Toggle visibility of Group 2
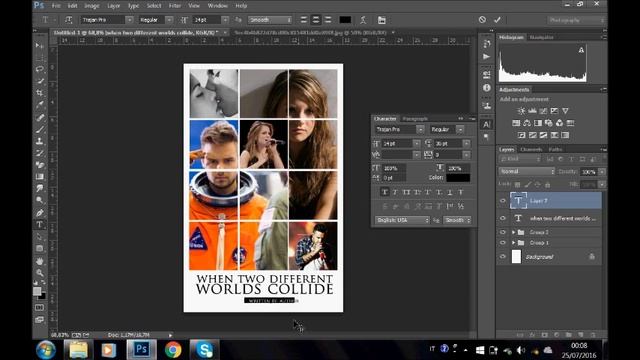The image size is (640, 360). point(502,232)
